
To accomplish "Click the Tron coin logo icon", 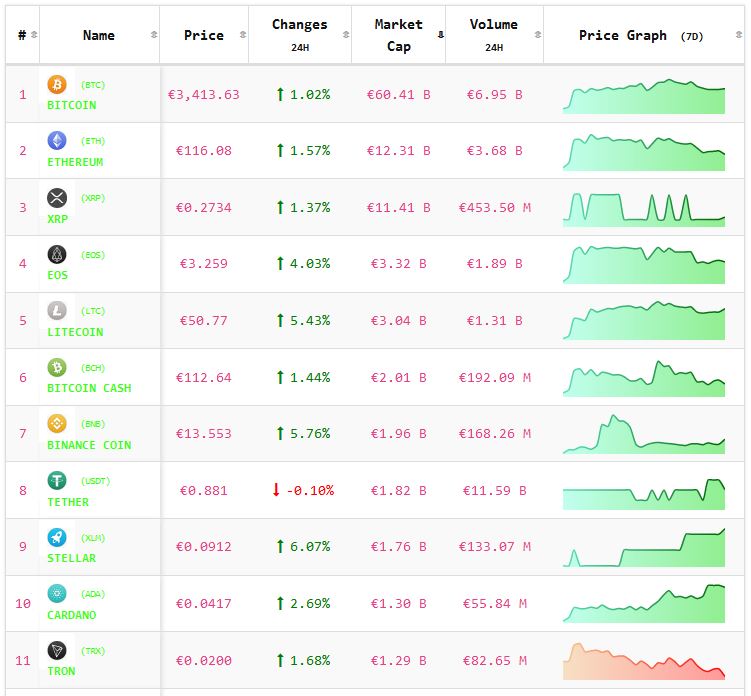I will click(x=57, y=651).
